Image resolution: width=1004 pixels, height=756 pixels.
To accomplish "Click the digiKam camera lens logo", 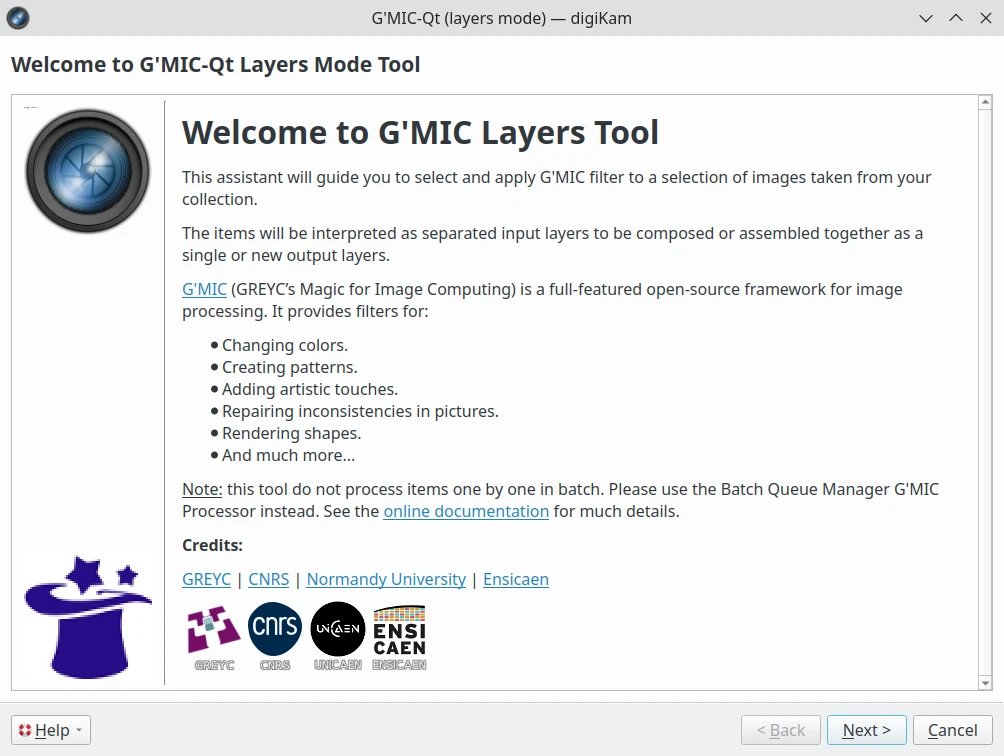I will click(x=87, y=170).
